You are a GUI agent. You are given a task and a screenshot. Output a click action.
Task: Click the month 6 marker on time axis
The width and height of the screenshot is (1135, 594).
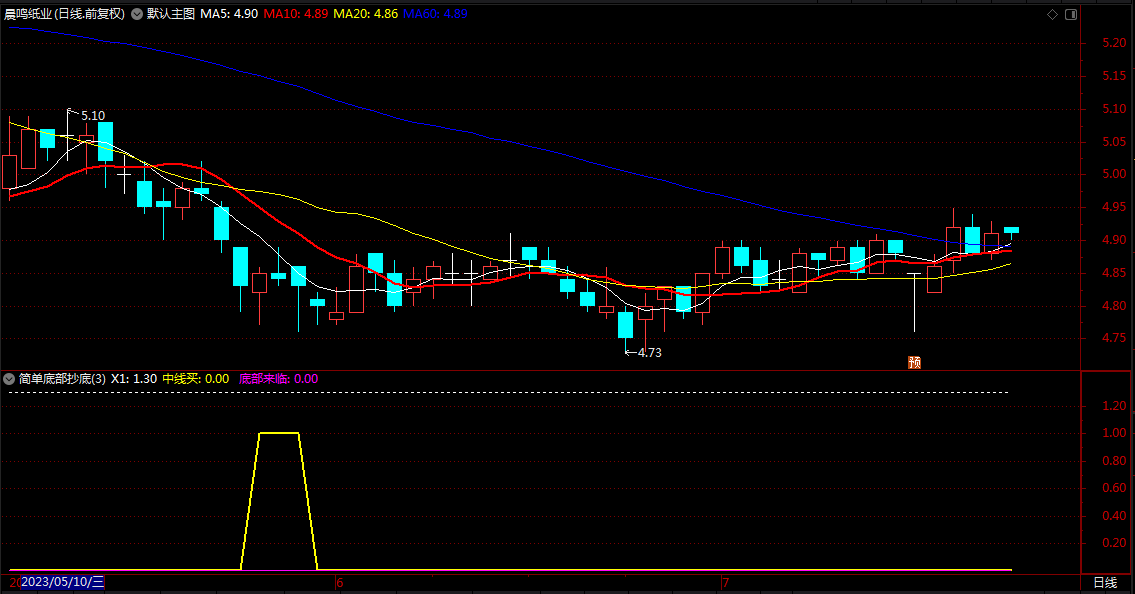pos(339,582)
